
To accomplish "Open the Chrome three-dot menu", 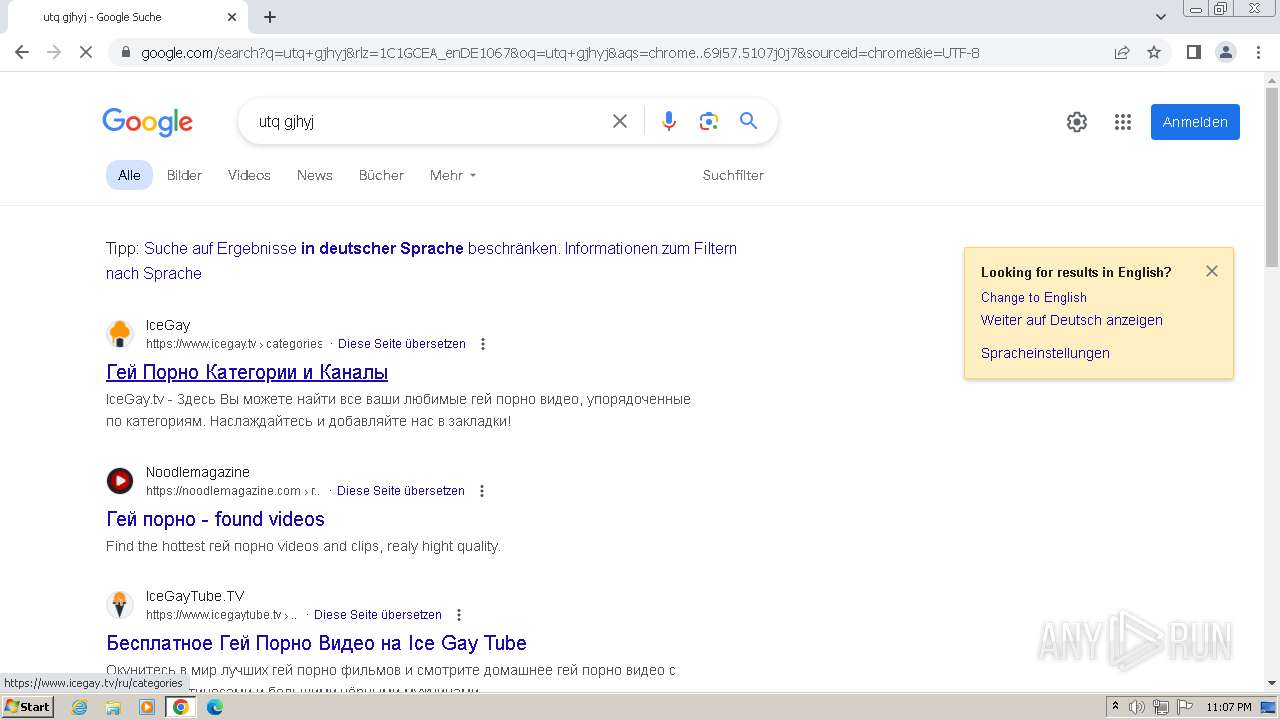I will pyautogui.click(x=1258, y=52).
